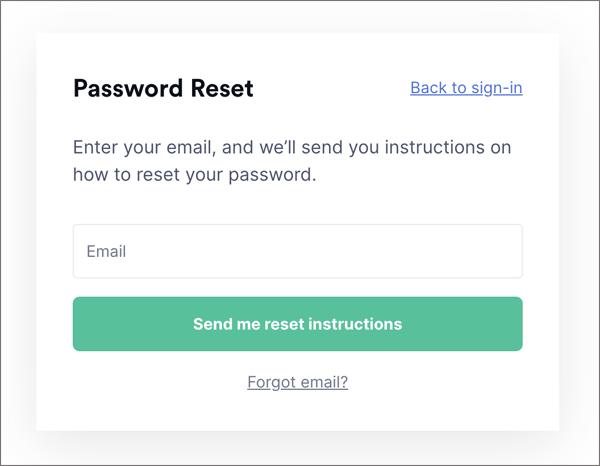Screen dimensions: 600x466
Task: Open the Forgot email? link
Action: point(297,381)
